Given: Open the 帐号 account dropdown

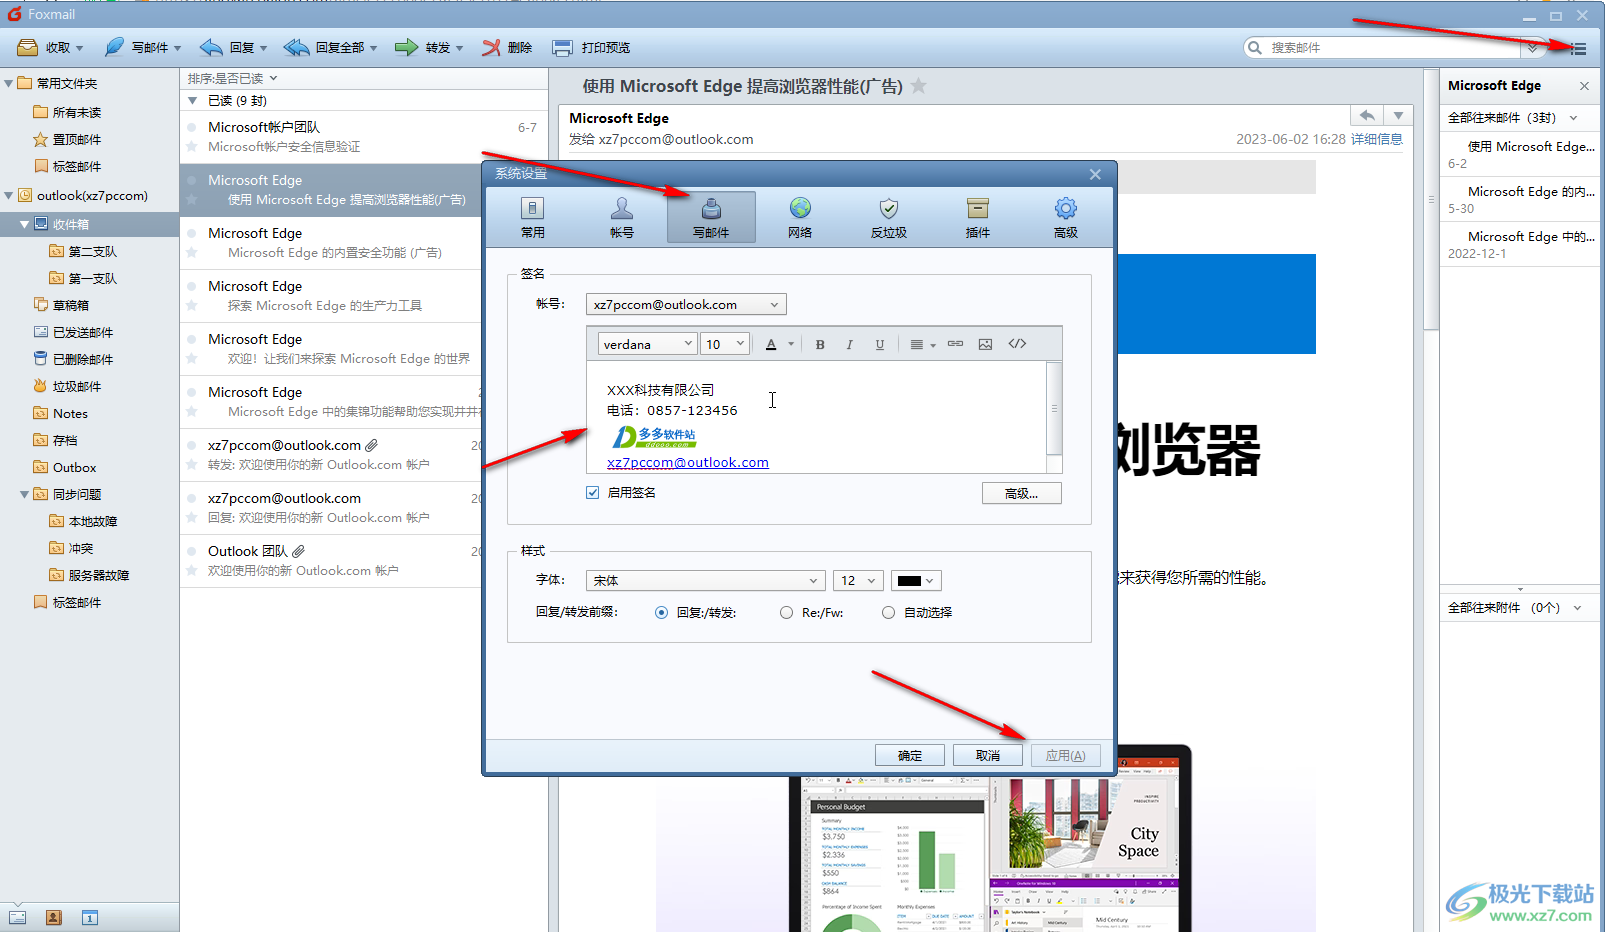Looking at the screenshot, I should click(x=686, y=304).
